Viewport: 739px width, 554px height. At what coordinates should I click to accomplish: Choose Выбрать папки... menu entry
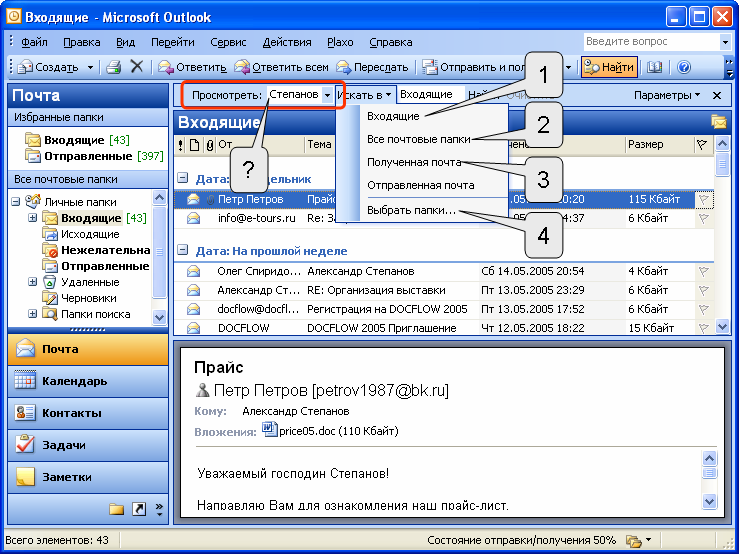pyautogui.click(x=411, y=210)
